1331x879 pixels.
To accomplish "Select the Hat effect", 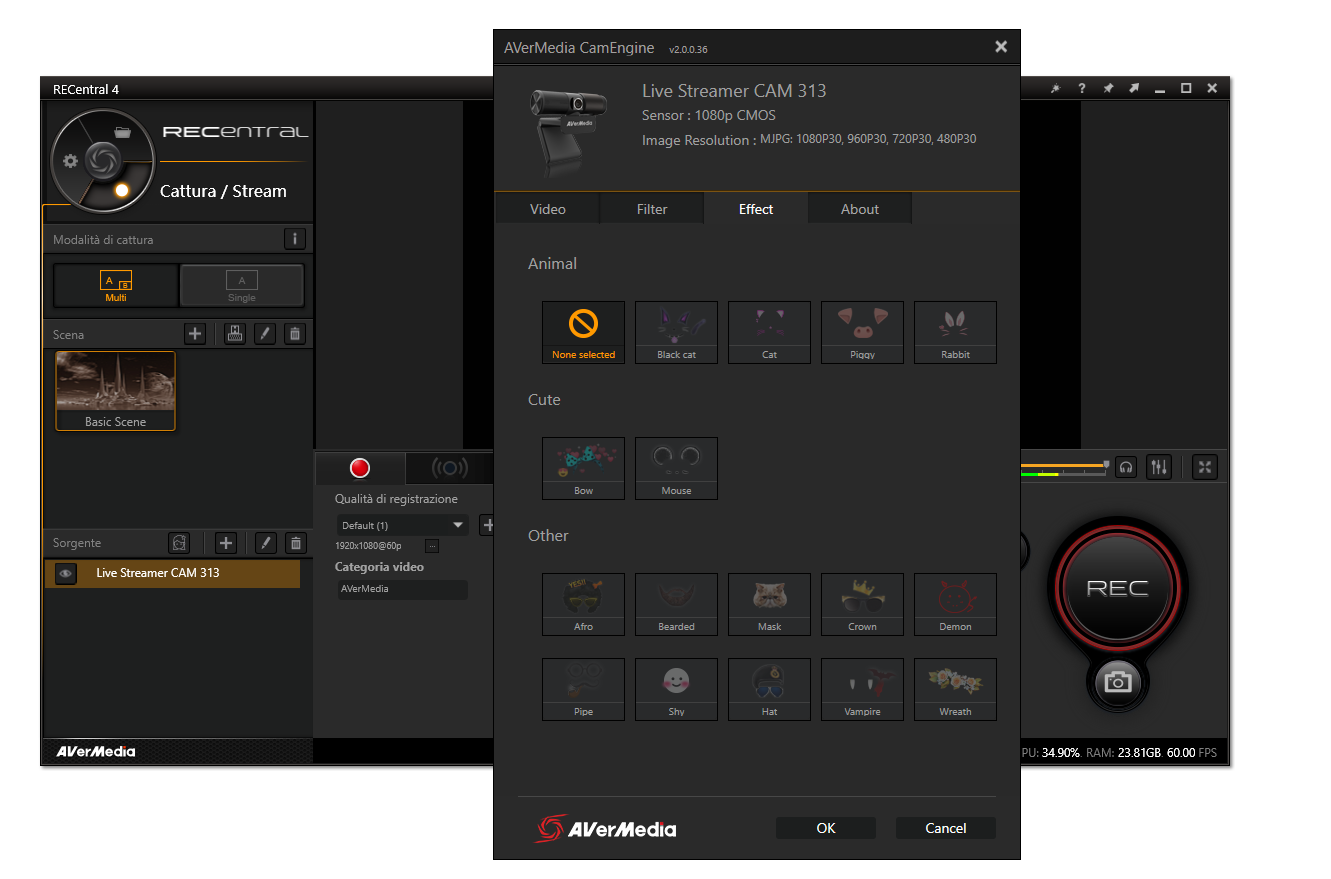I will 769,689.
